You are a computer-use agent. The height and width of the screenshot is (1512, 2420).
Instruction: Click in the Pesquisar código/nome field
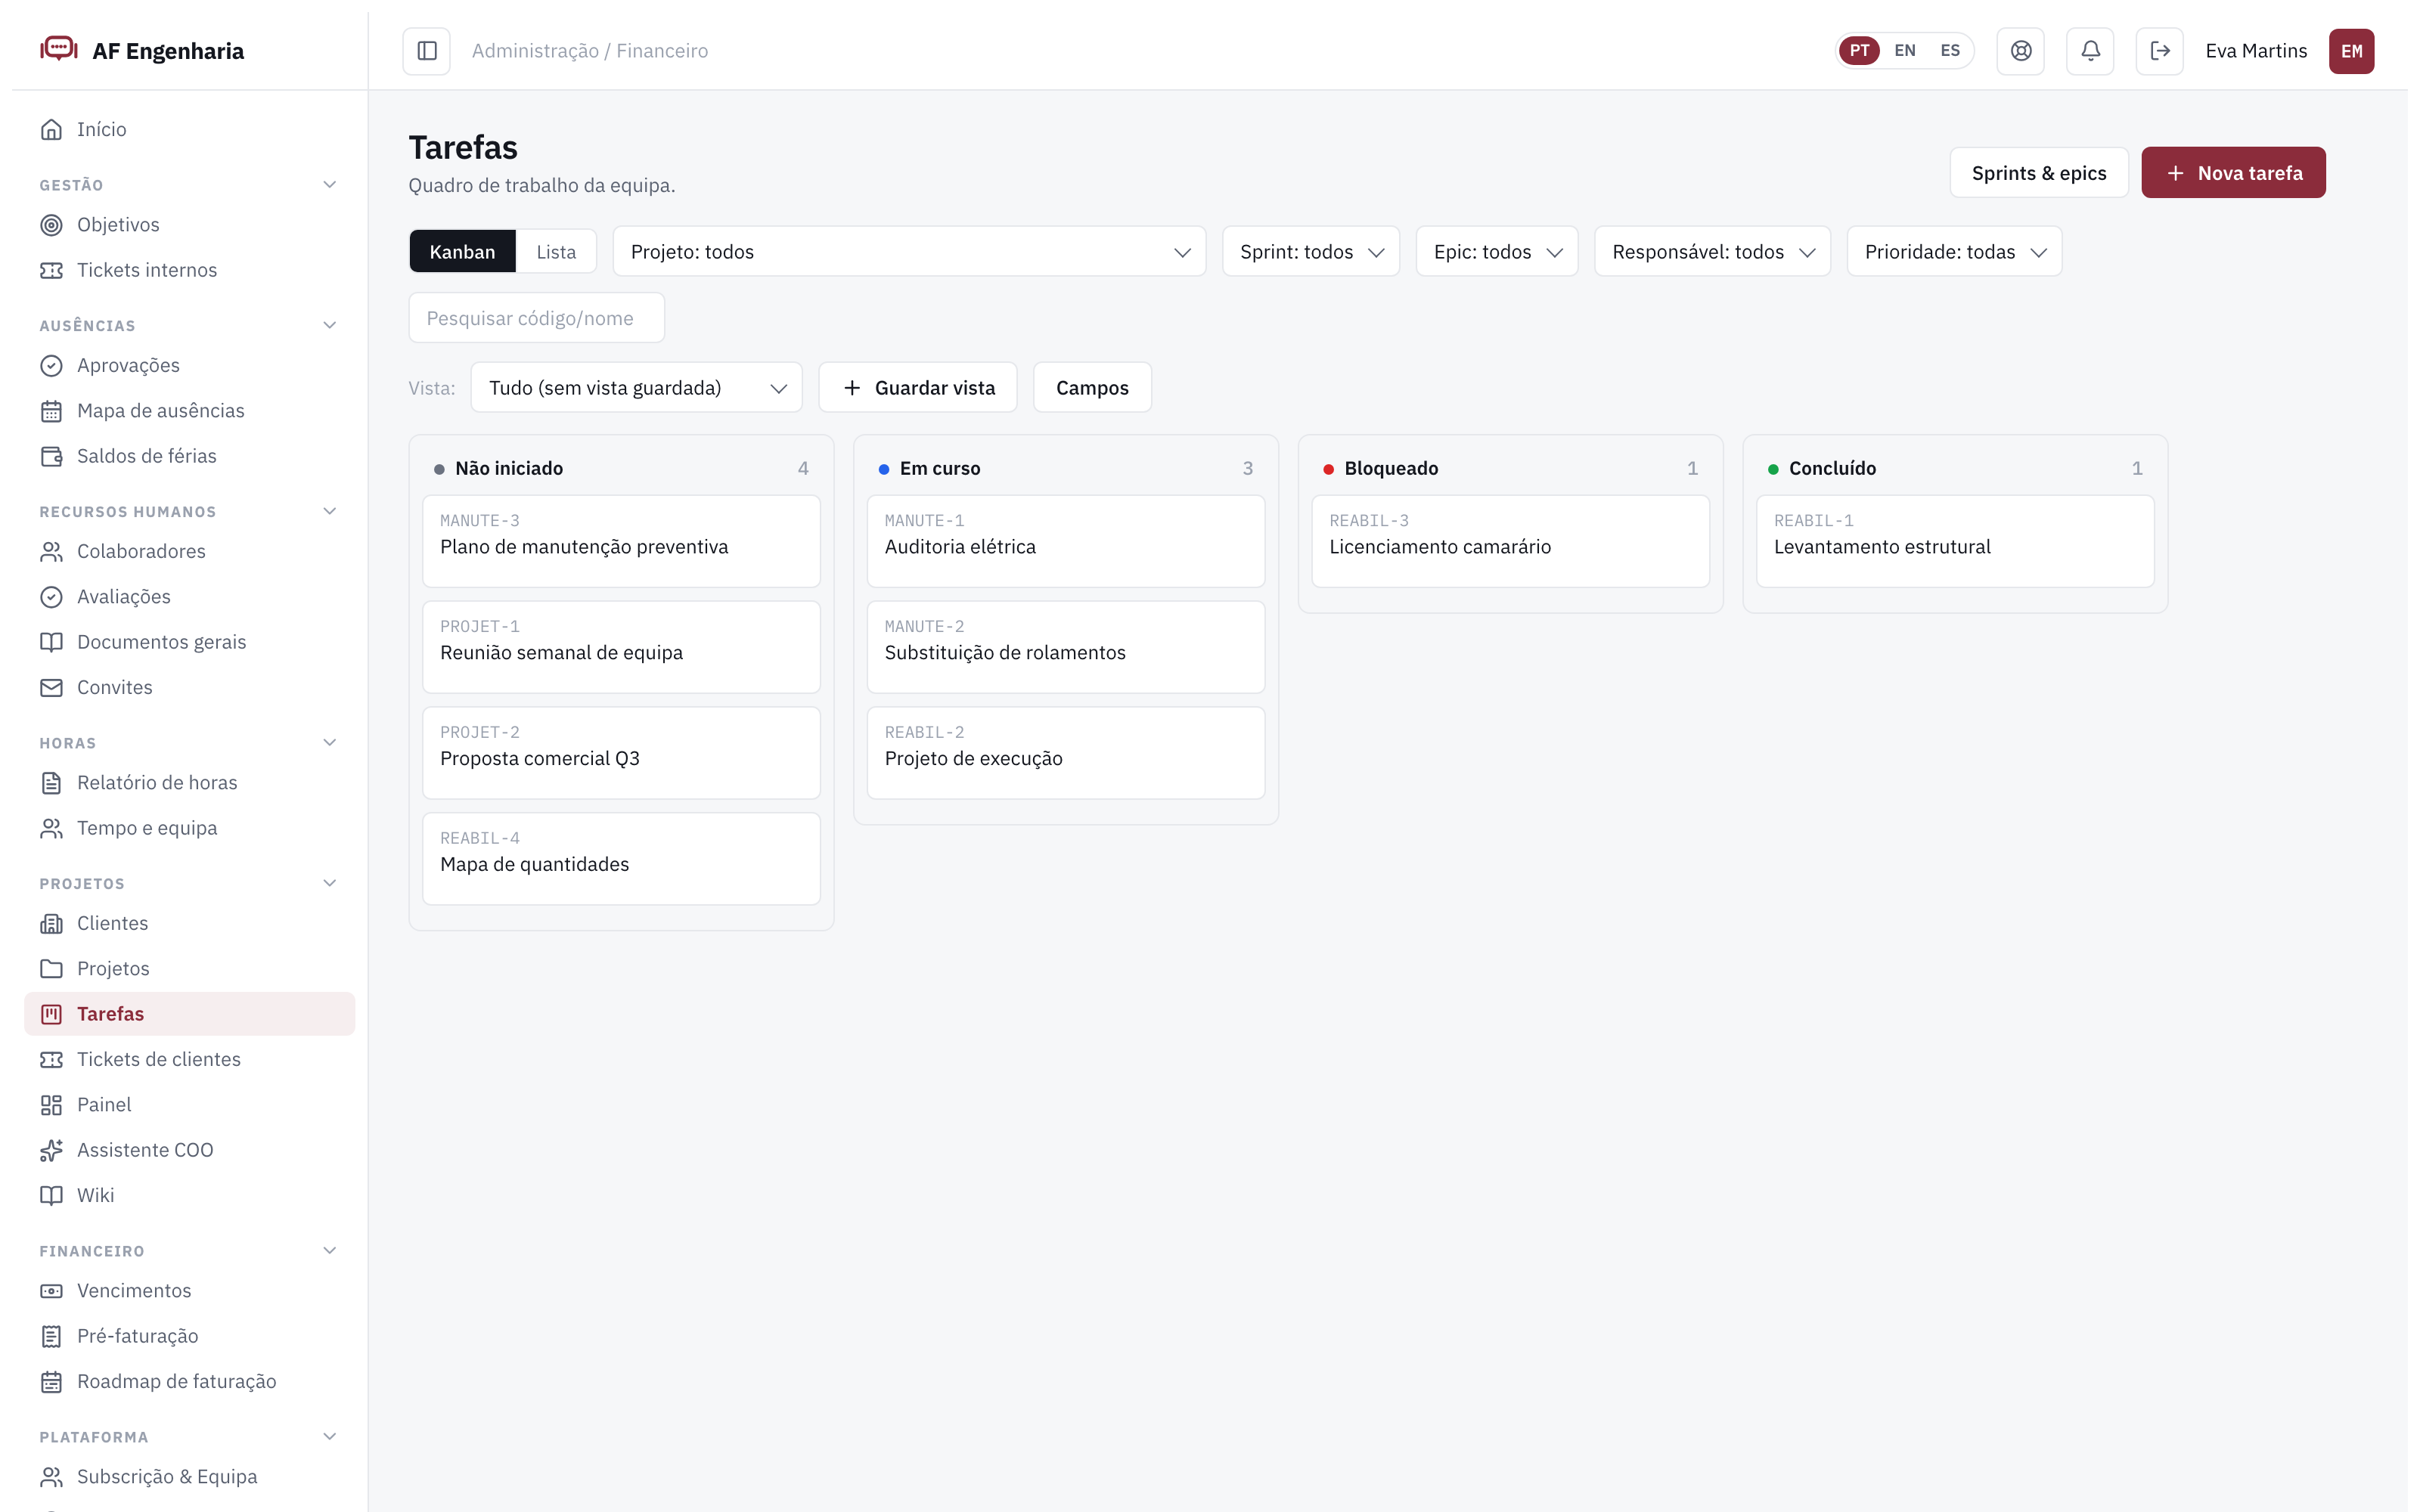click(536, 318)
